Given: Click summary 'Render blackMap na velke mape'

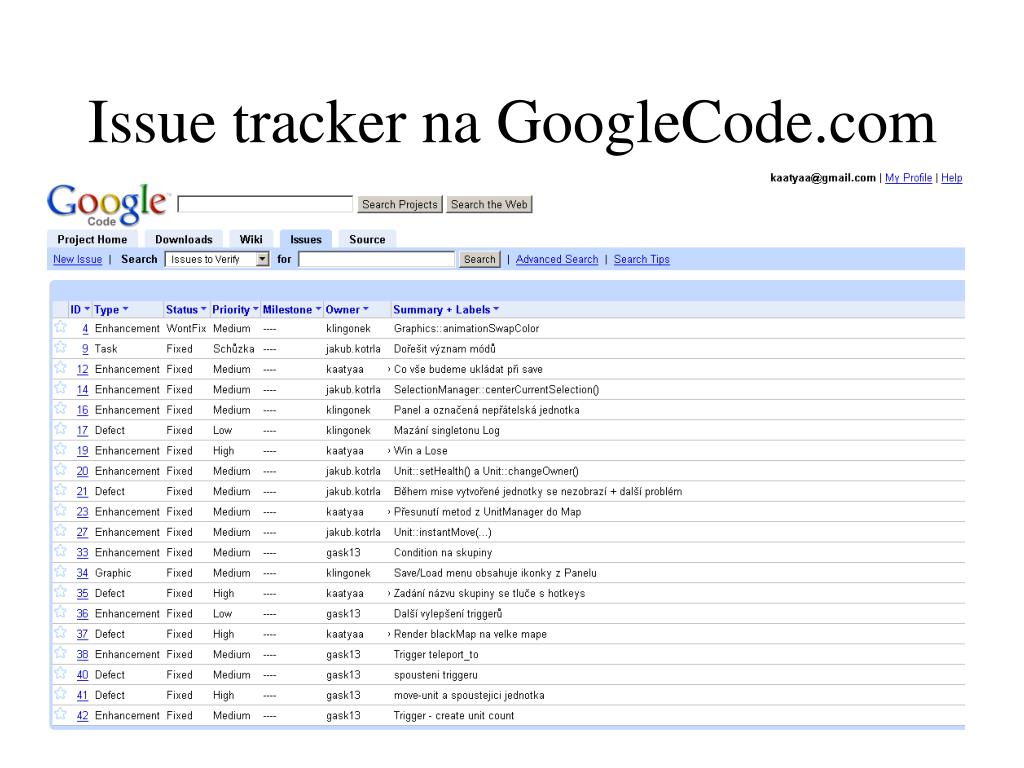Looking at the screenshot, I should click(x=470, y=634).
